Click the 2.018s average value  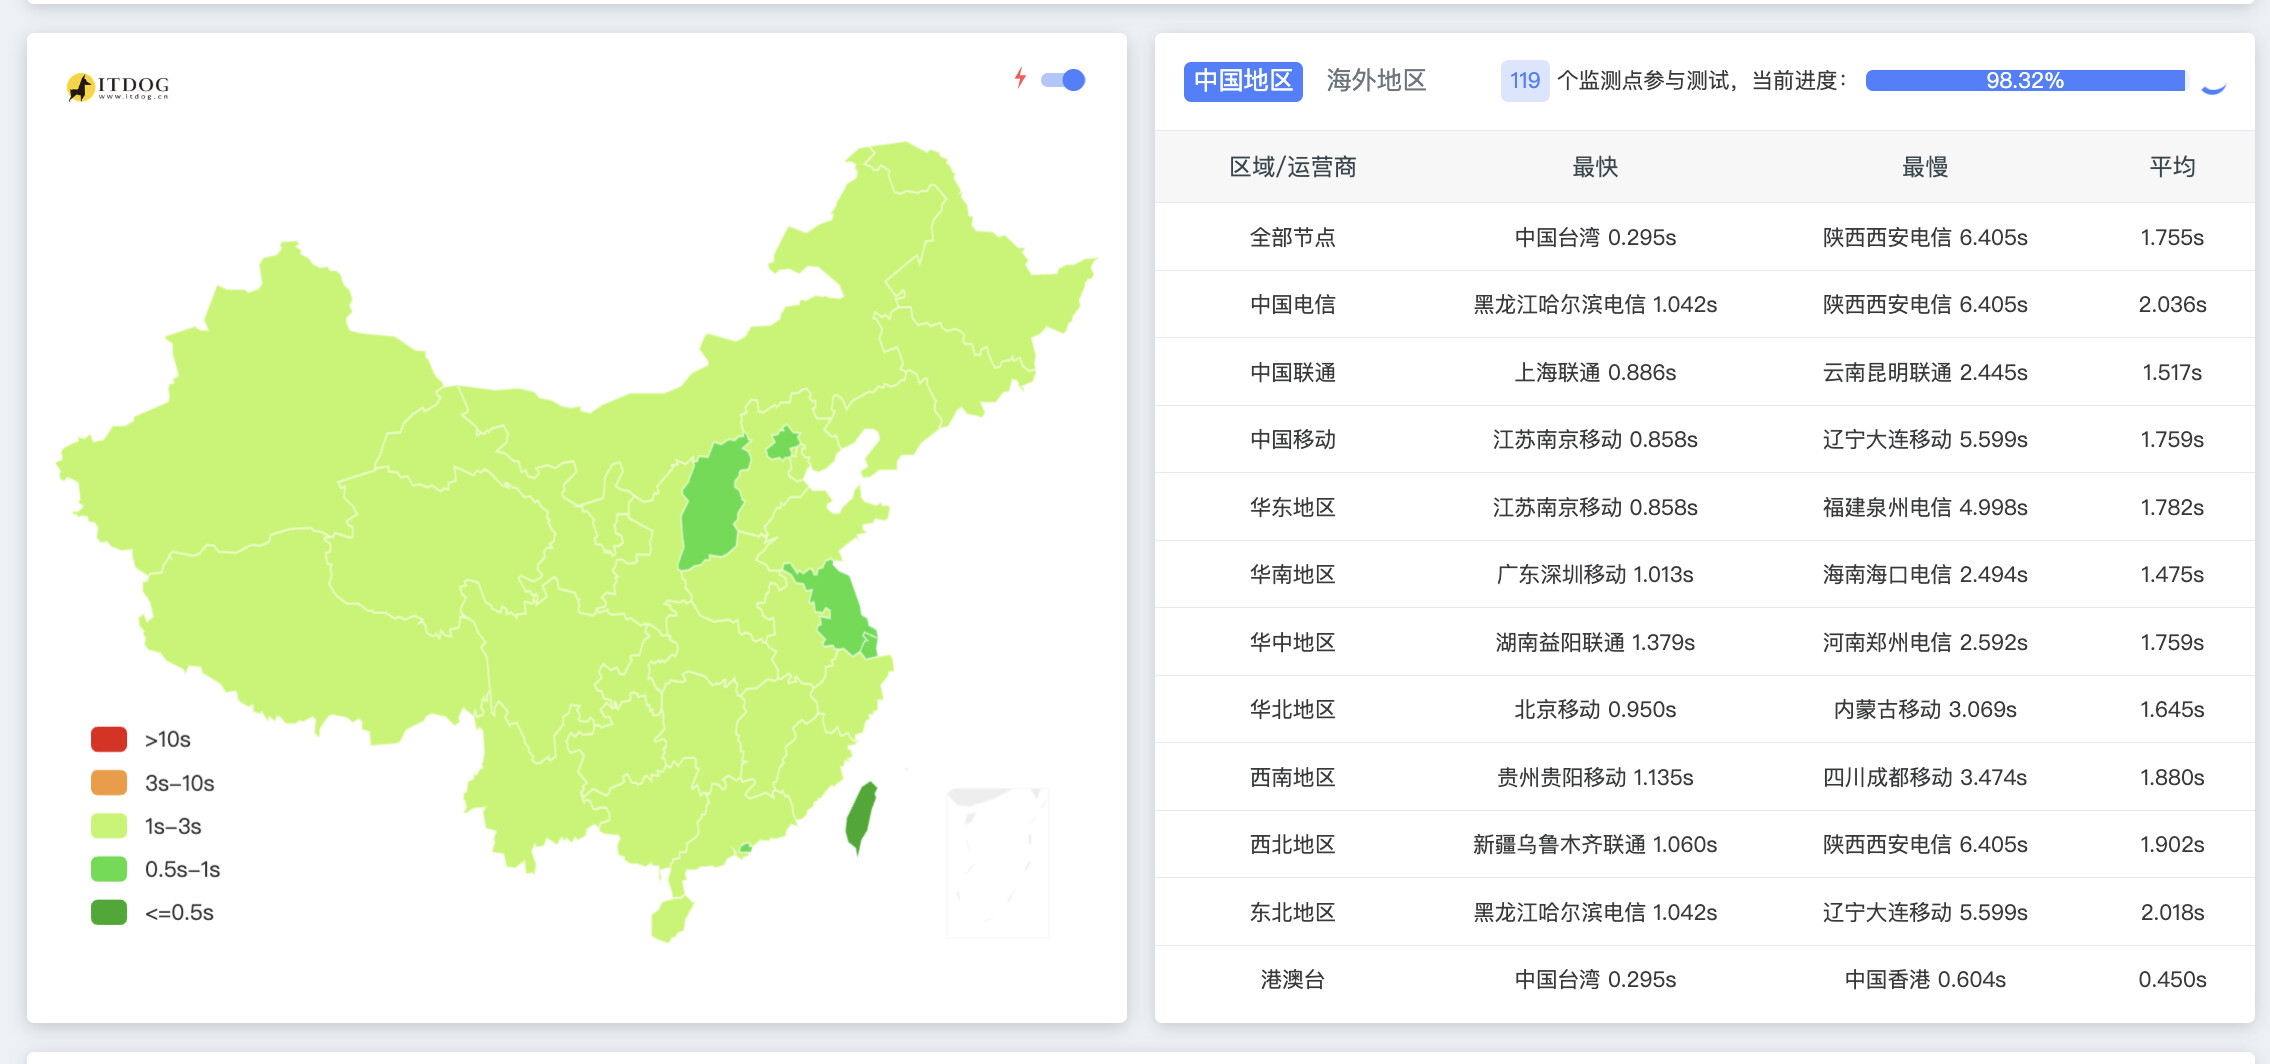pyautogui.click(x=2172, y=912)
